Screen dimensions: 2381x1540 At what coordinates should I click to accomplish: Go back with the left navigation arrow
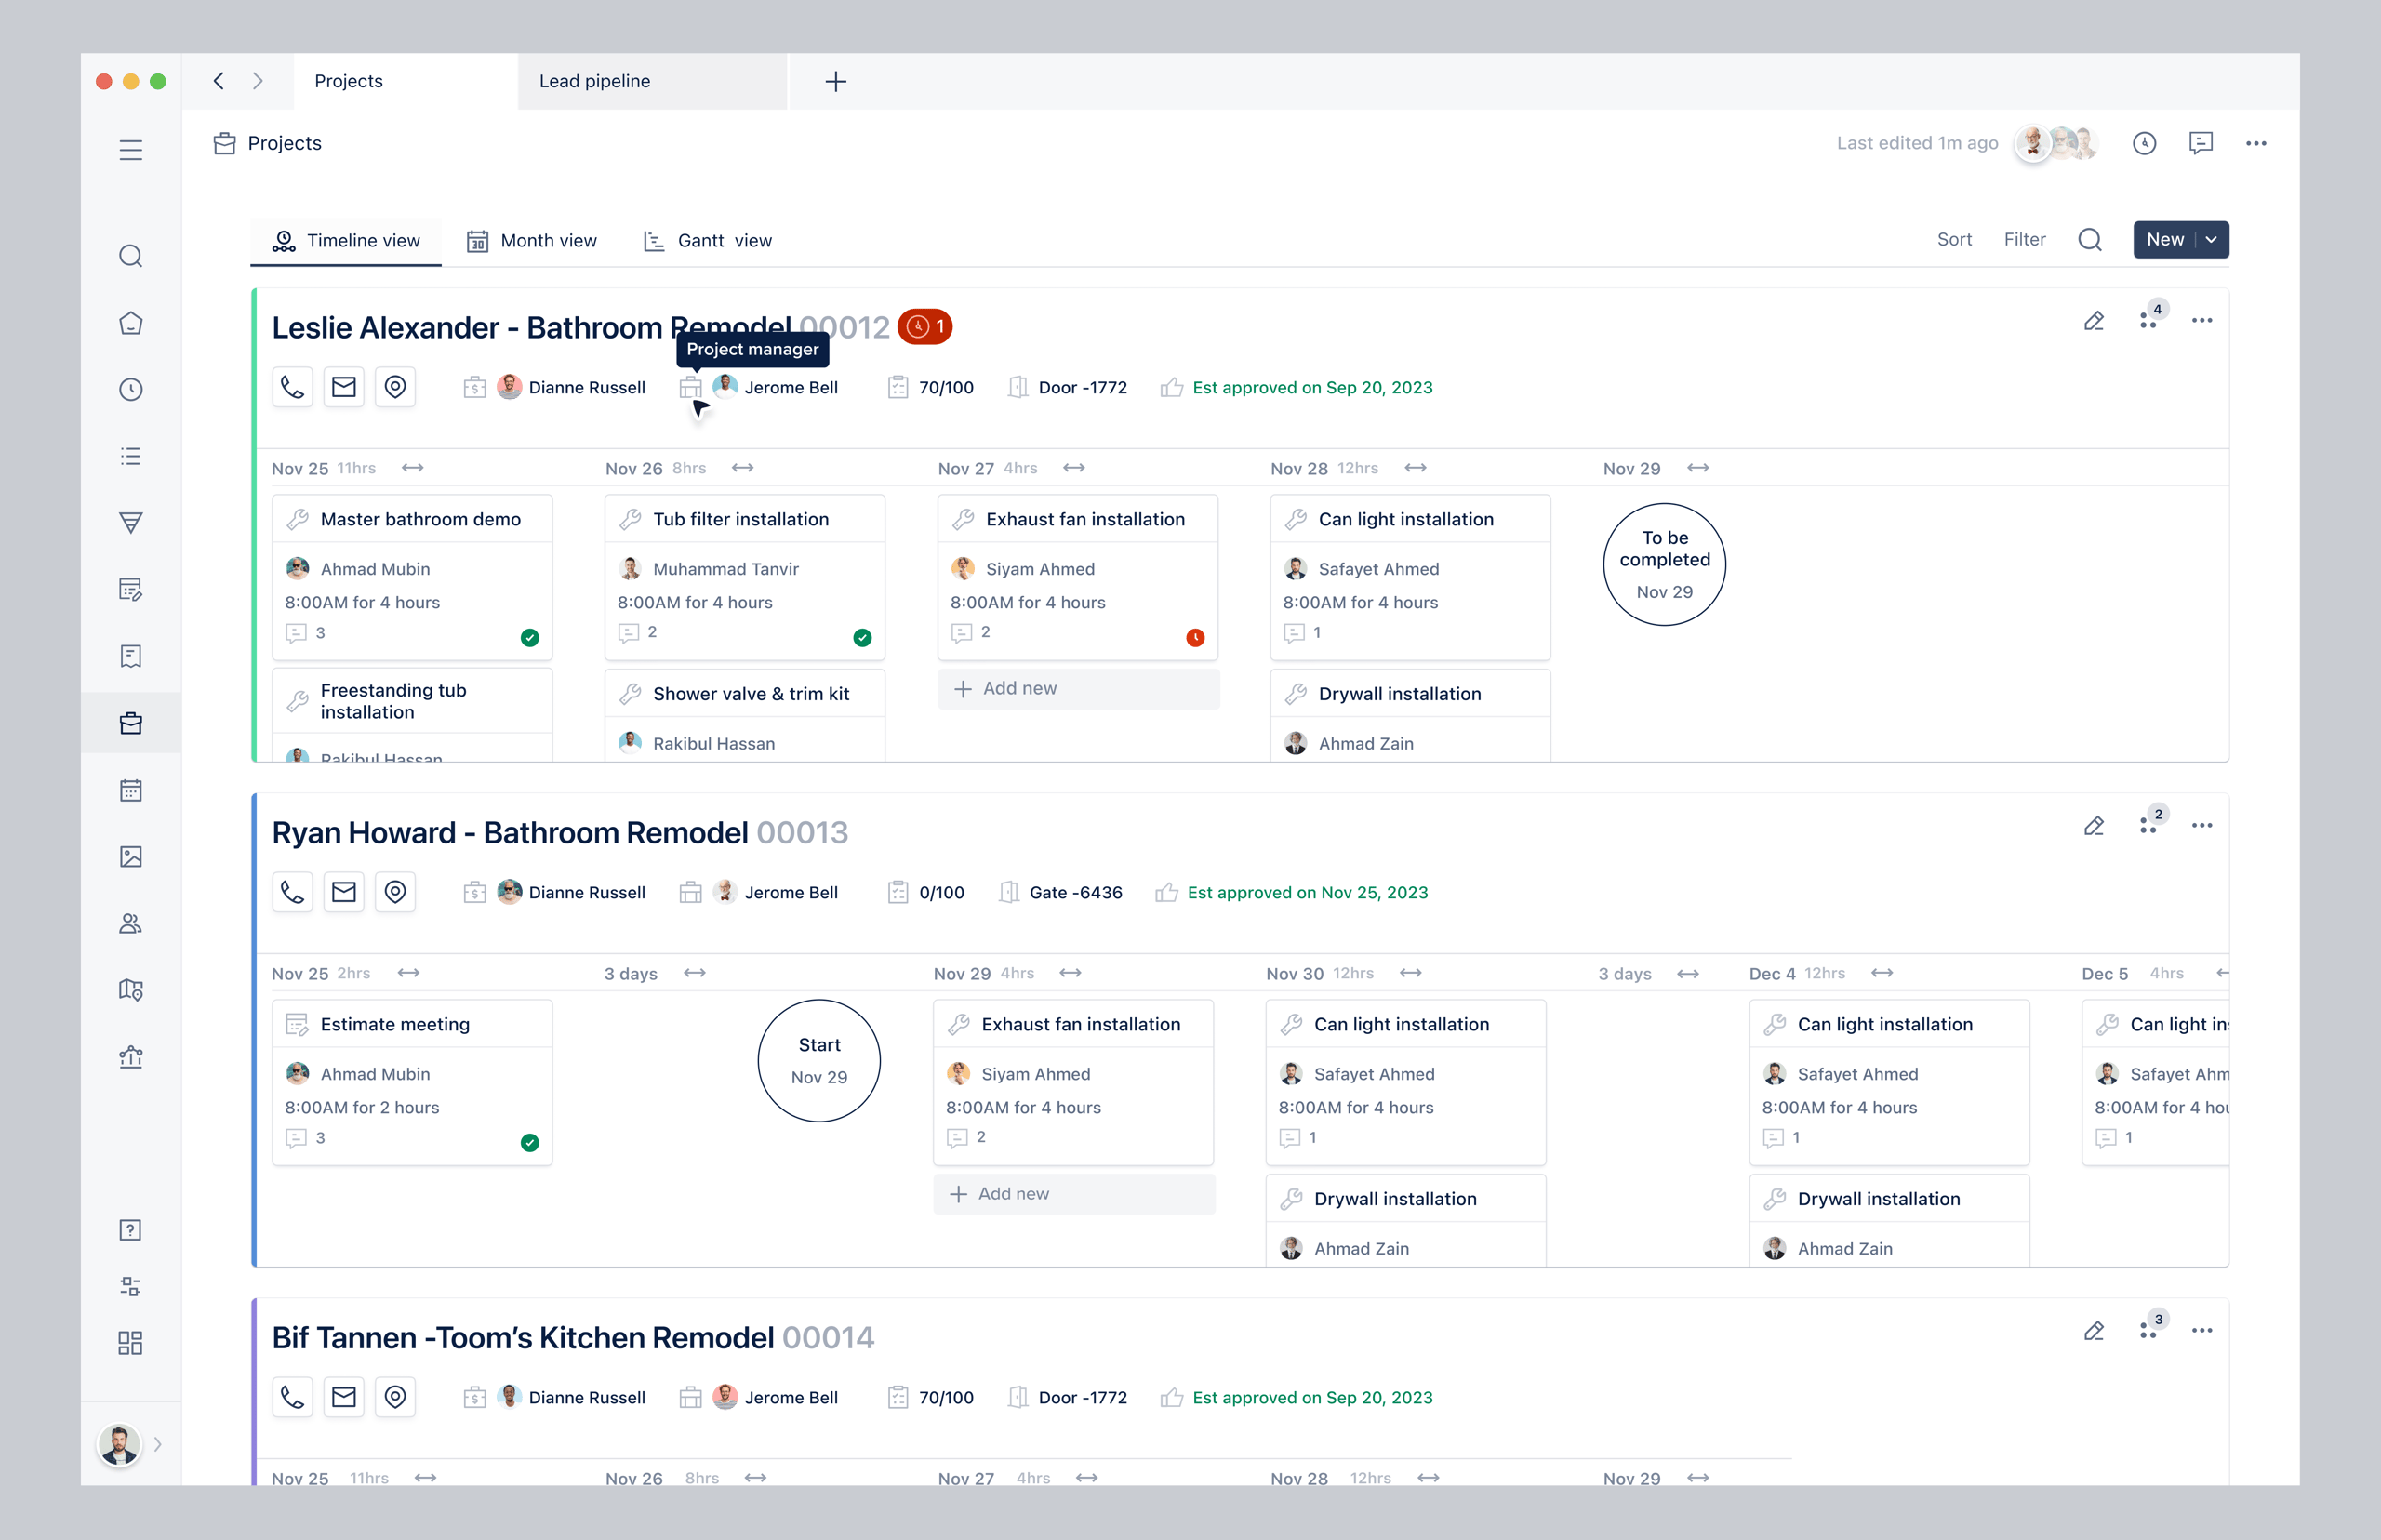[x=219, y=81]
